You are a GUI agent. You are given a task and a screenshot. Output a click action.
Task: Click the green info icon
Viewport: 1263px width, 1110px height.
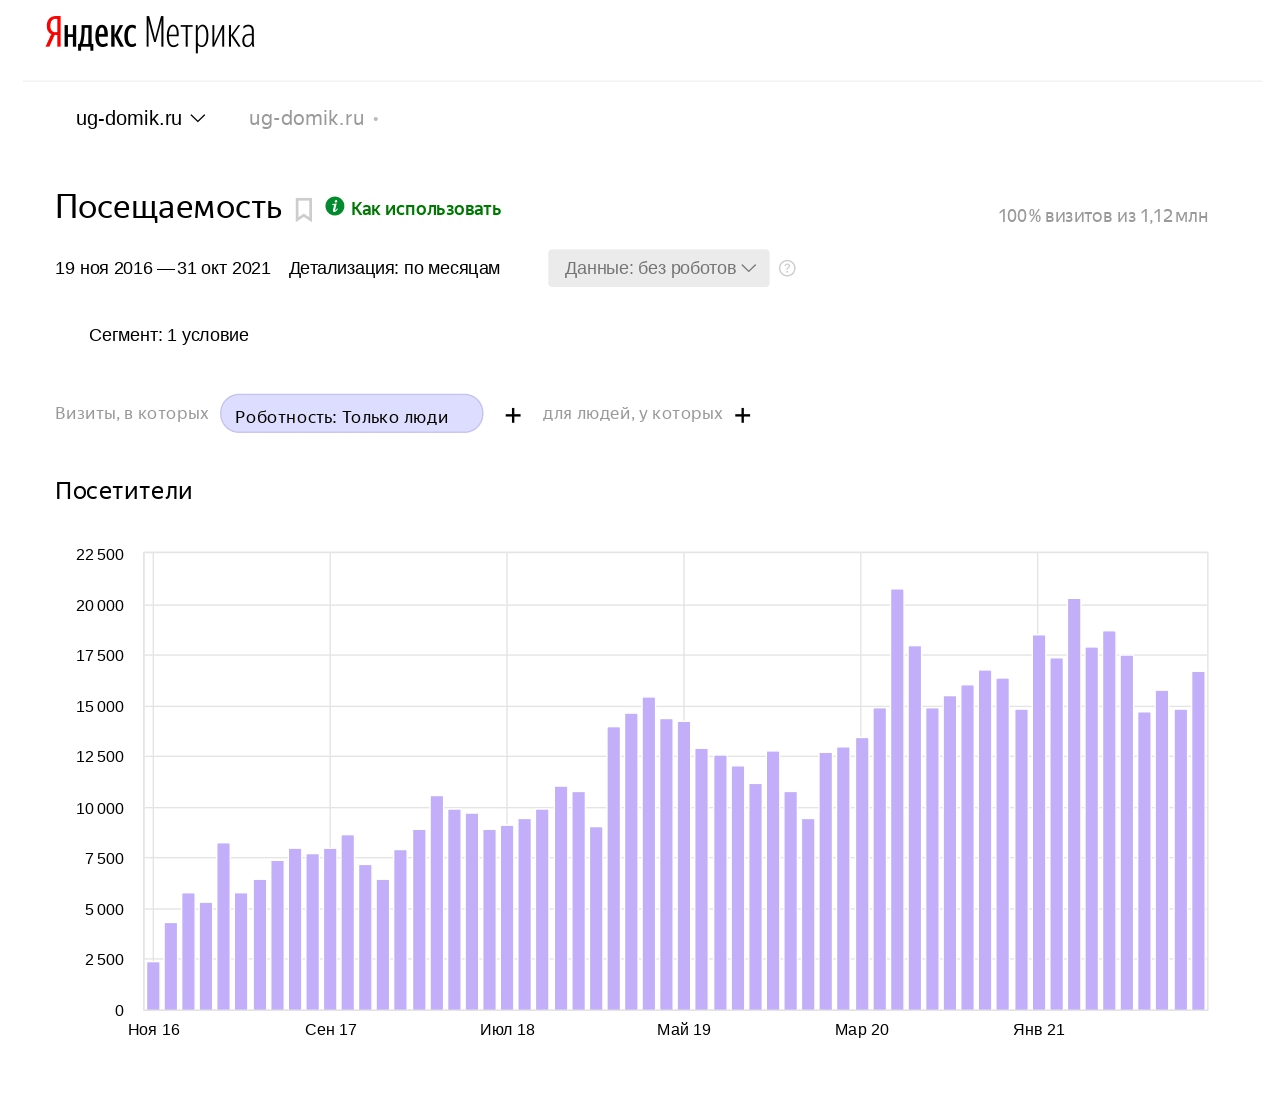[335, 207]
